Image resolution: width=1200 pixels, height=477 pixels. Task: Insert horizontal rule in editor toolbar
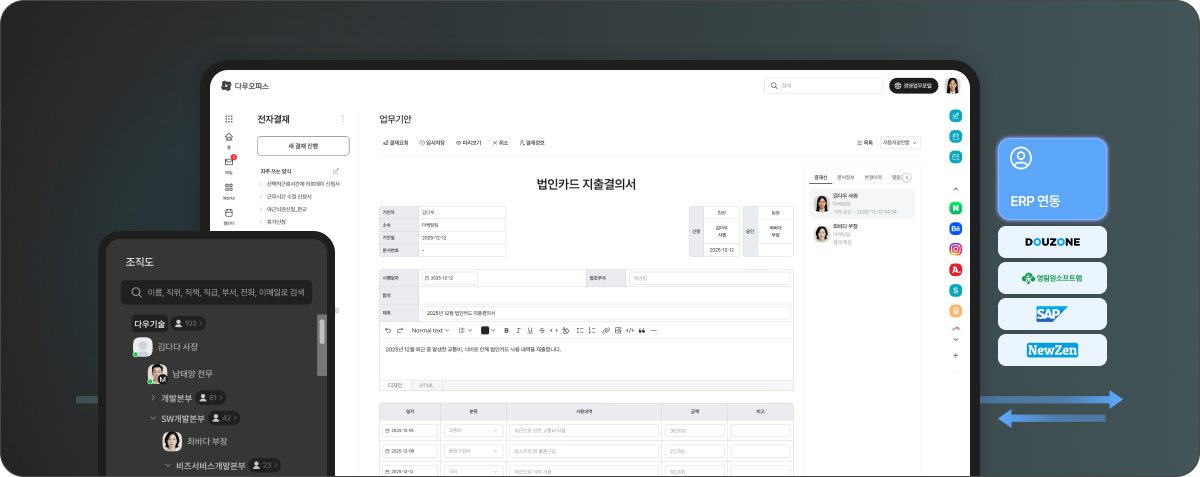click(654, 330)
